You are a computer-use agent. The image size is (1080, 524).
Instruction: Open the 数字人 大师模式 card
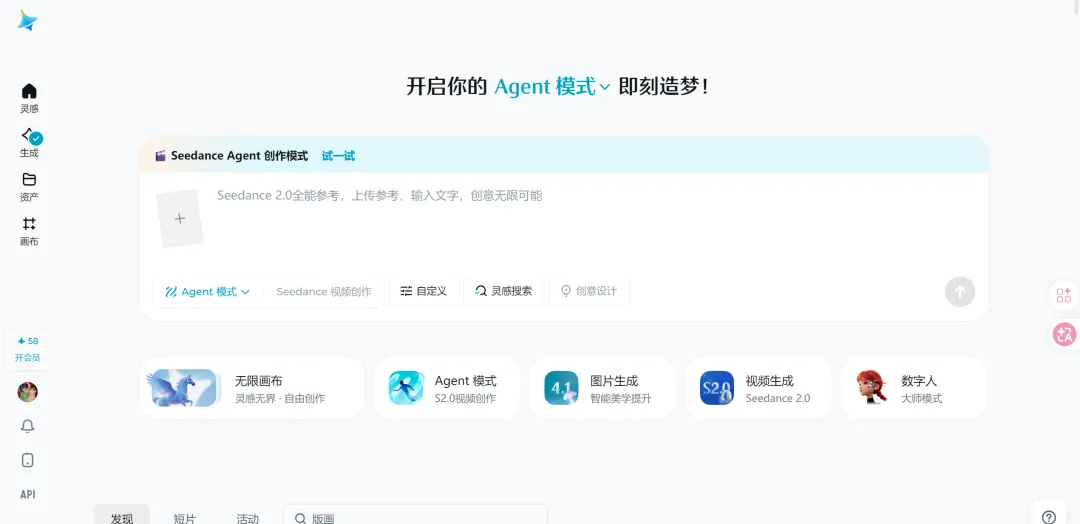click(x=914, y=388)
